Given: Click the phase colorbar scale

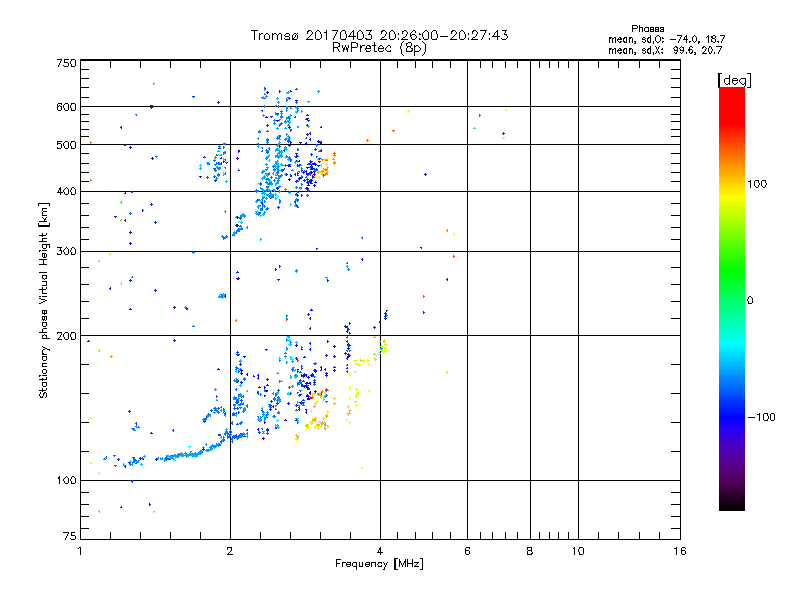Looking at the screenshot, I should point(732,298).
